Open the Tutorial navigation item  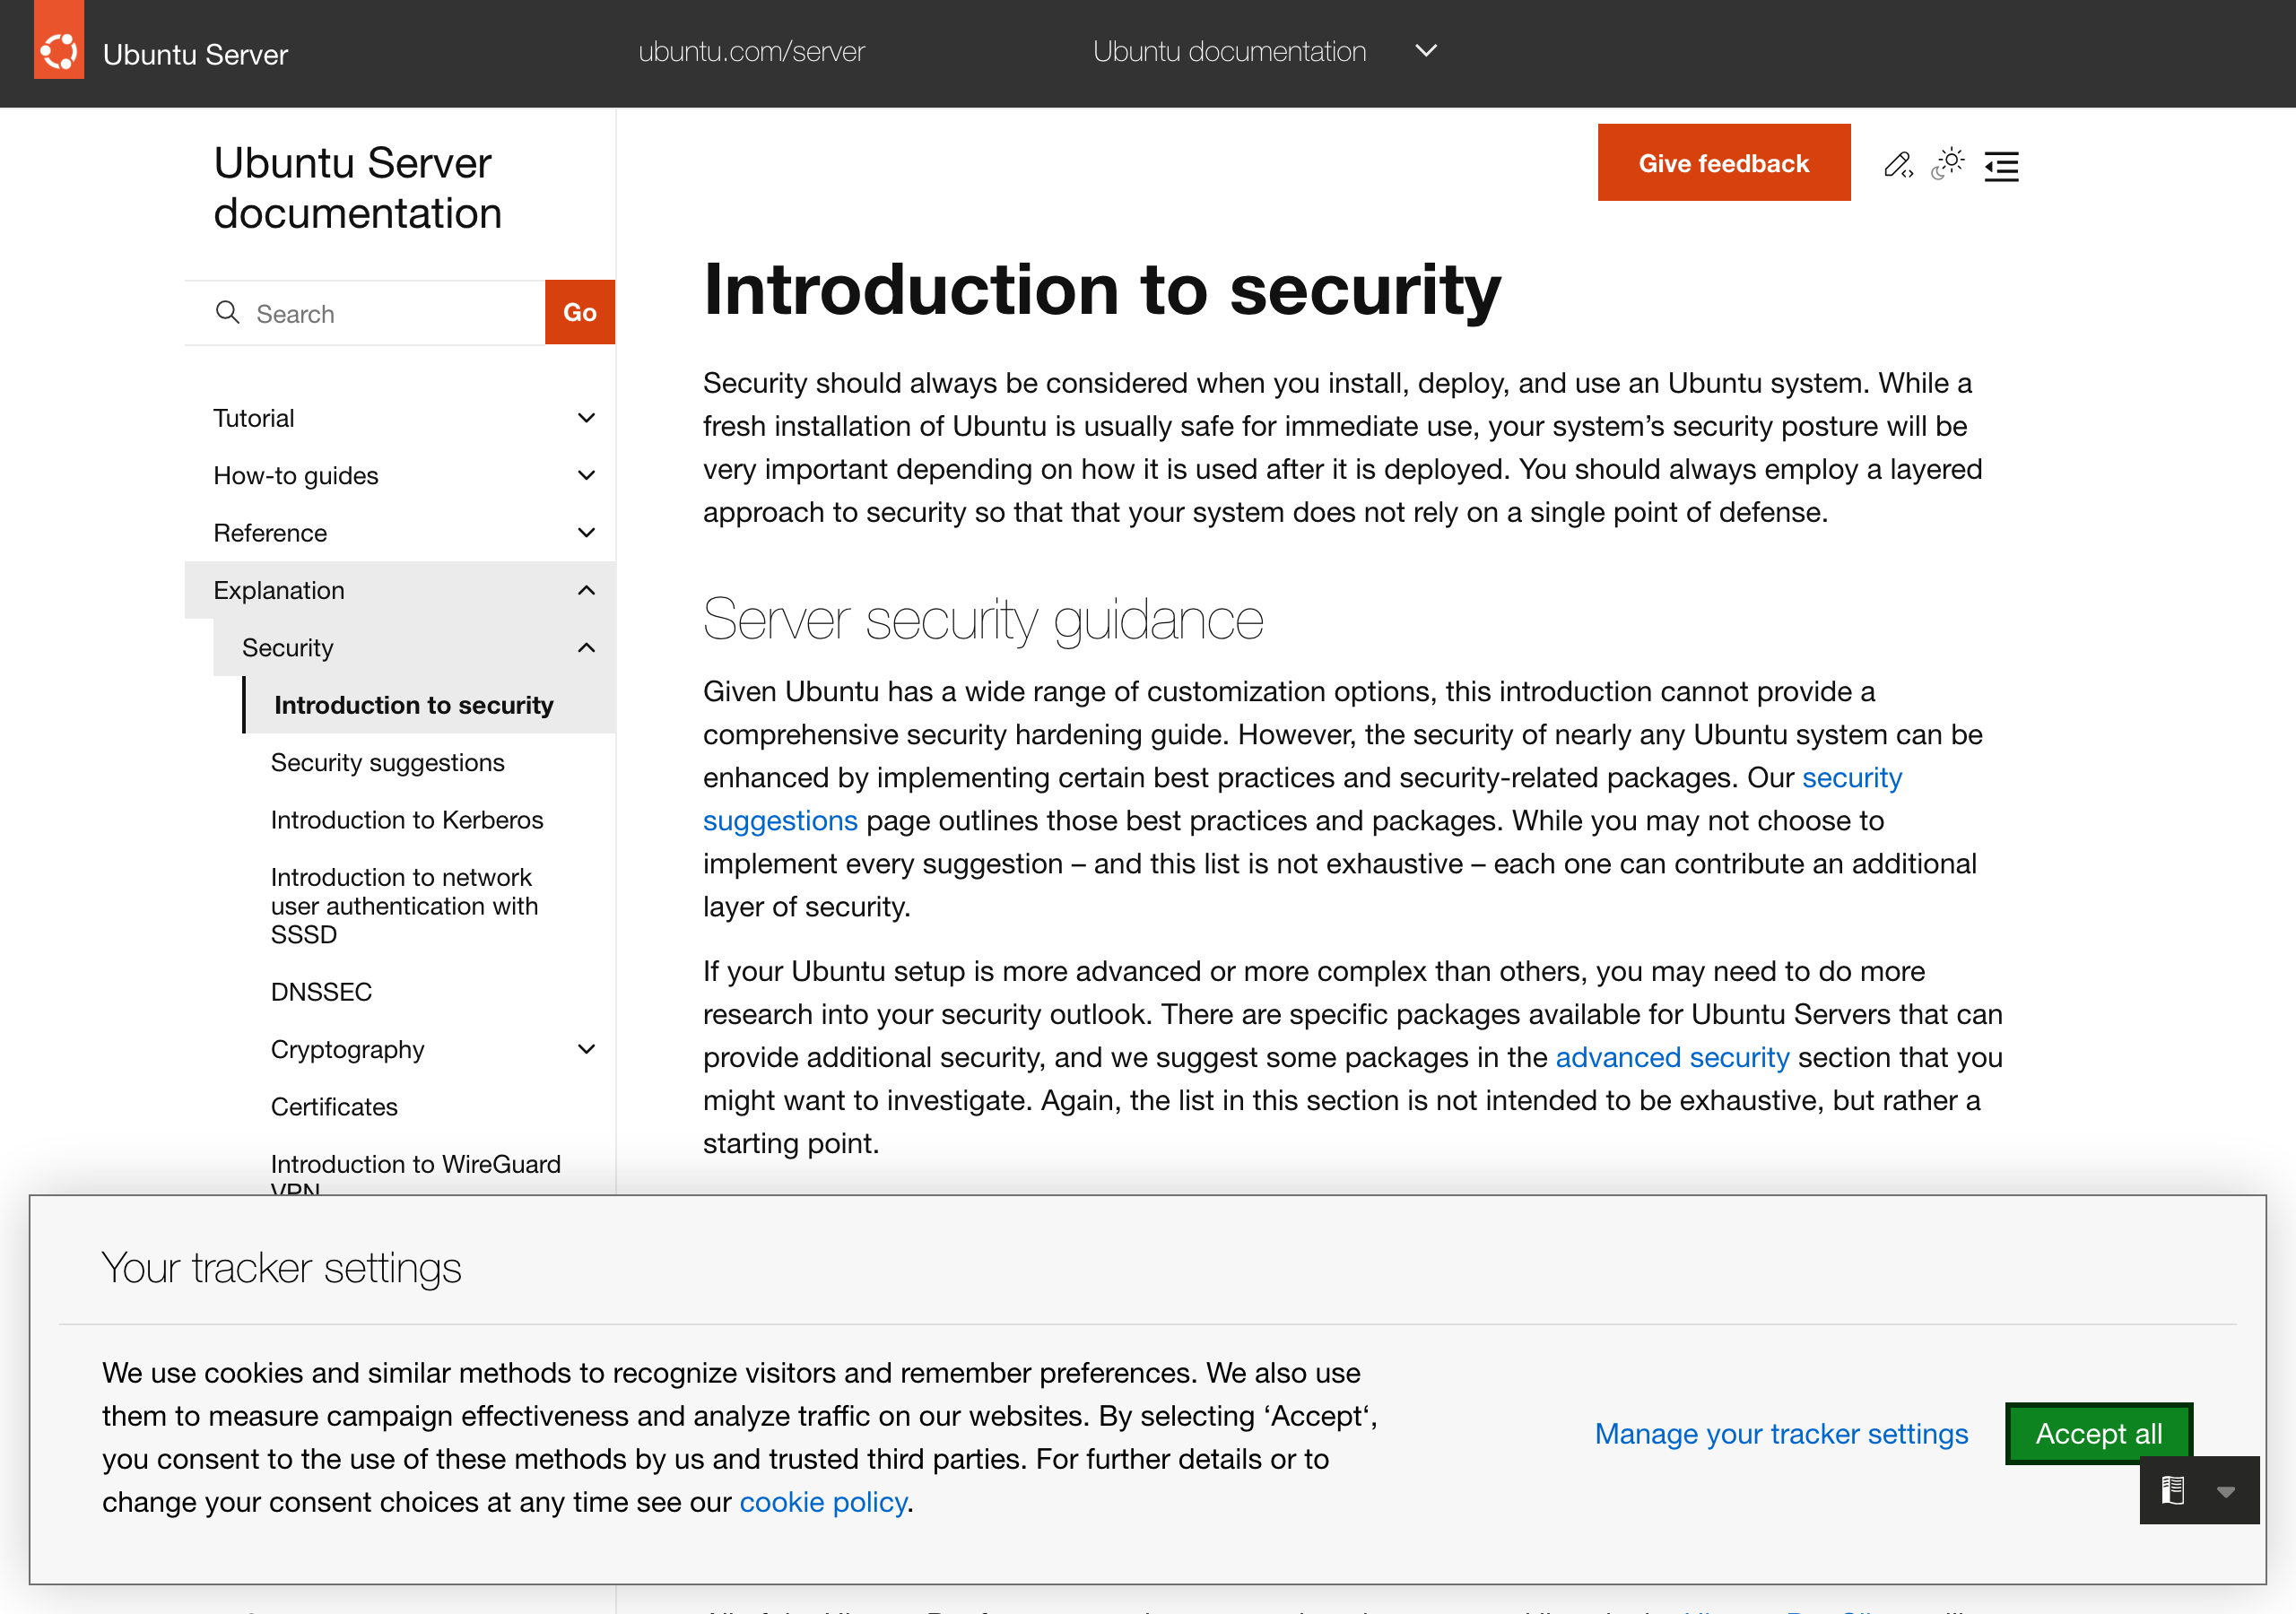coord(254,418)
